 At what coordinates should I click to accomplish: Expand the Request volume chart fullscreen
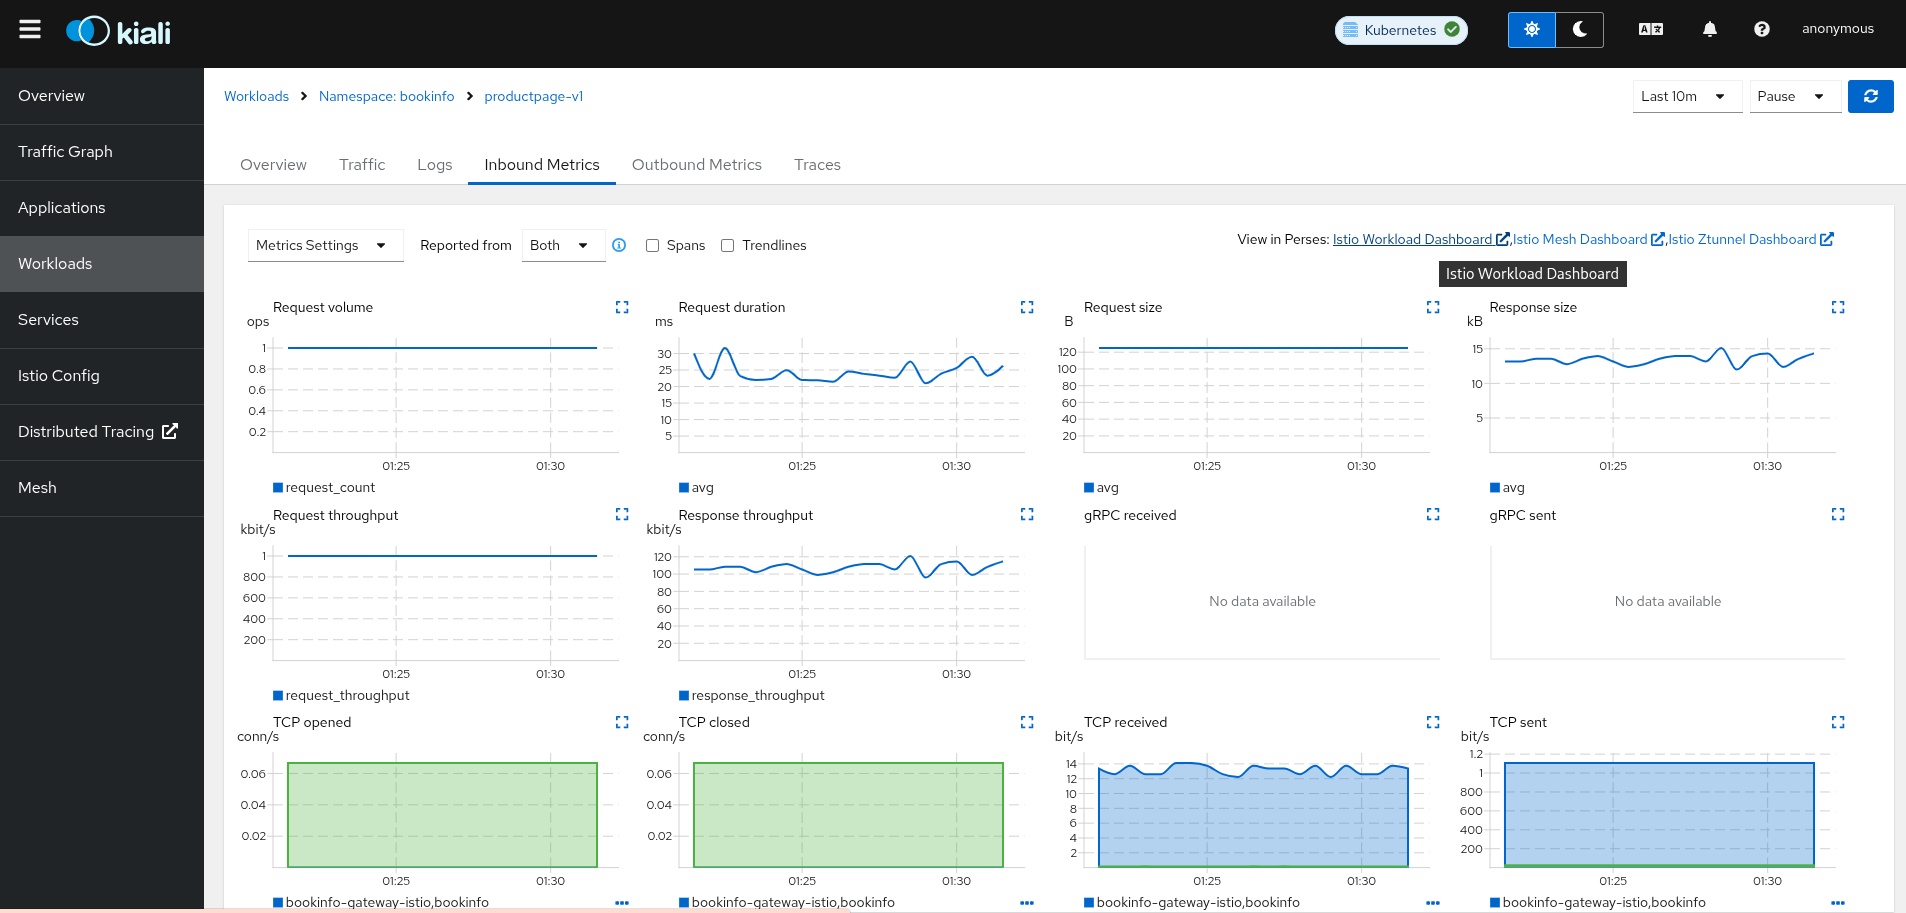(622, 307)
